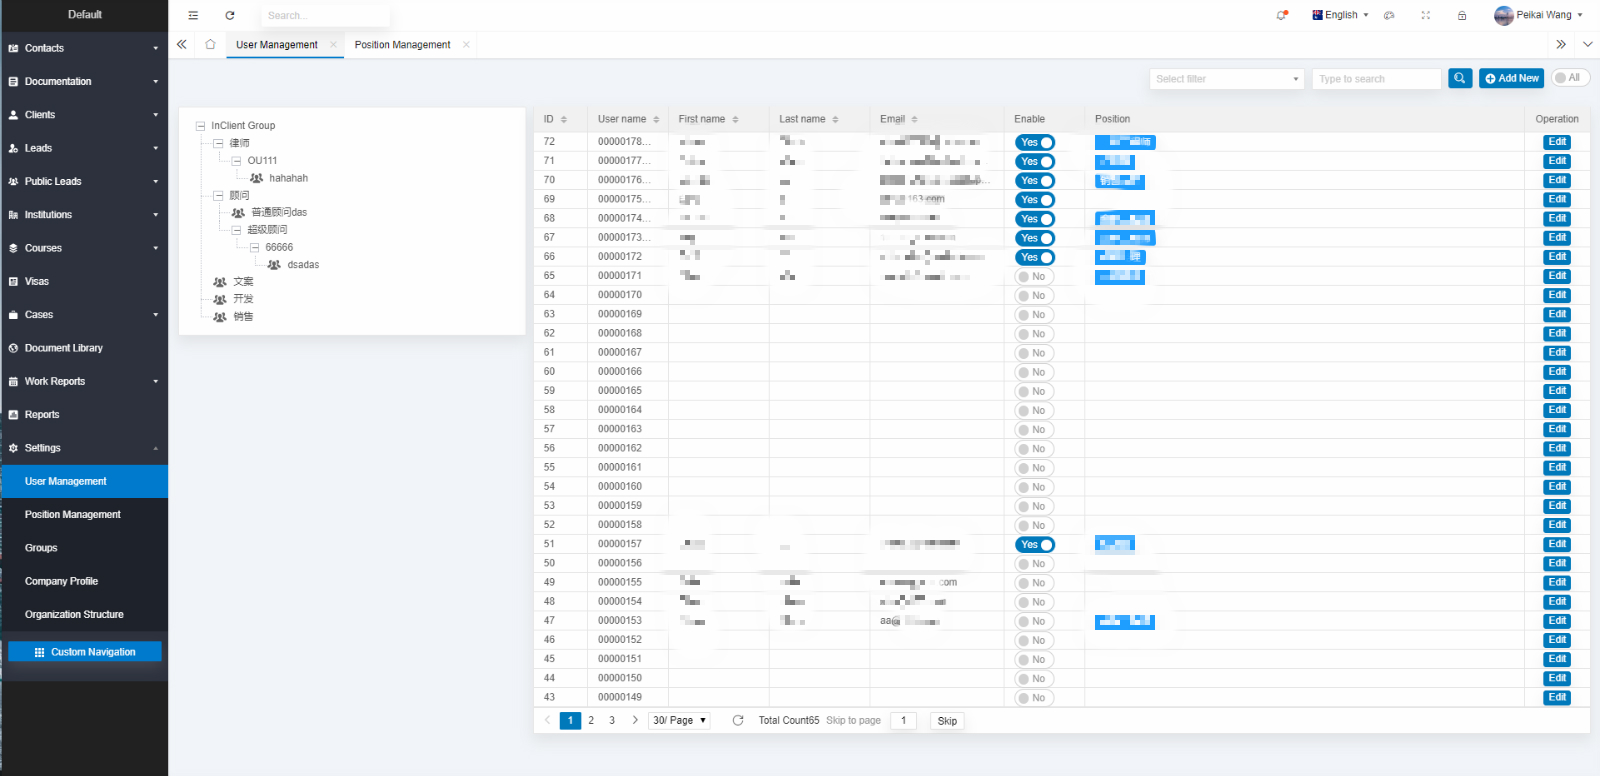Toggle Enable switch for ID 71
This screenshot has width=1600, height=776.
(x=1035, y=161)
